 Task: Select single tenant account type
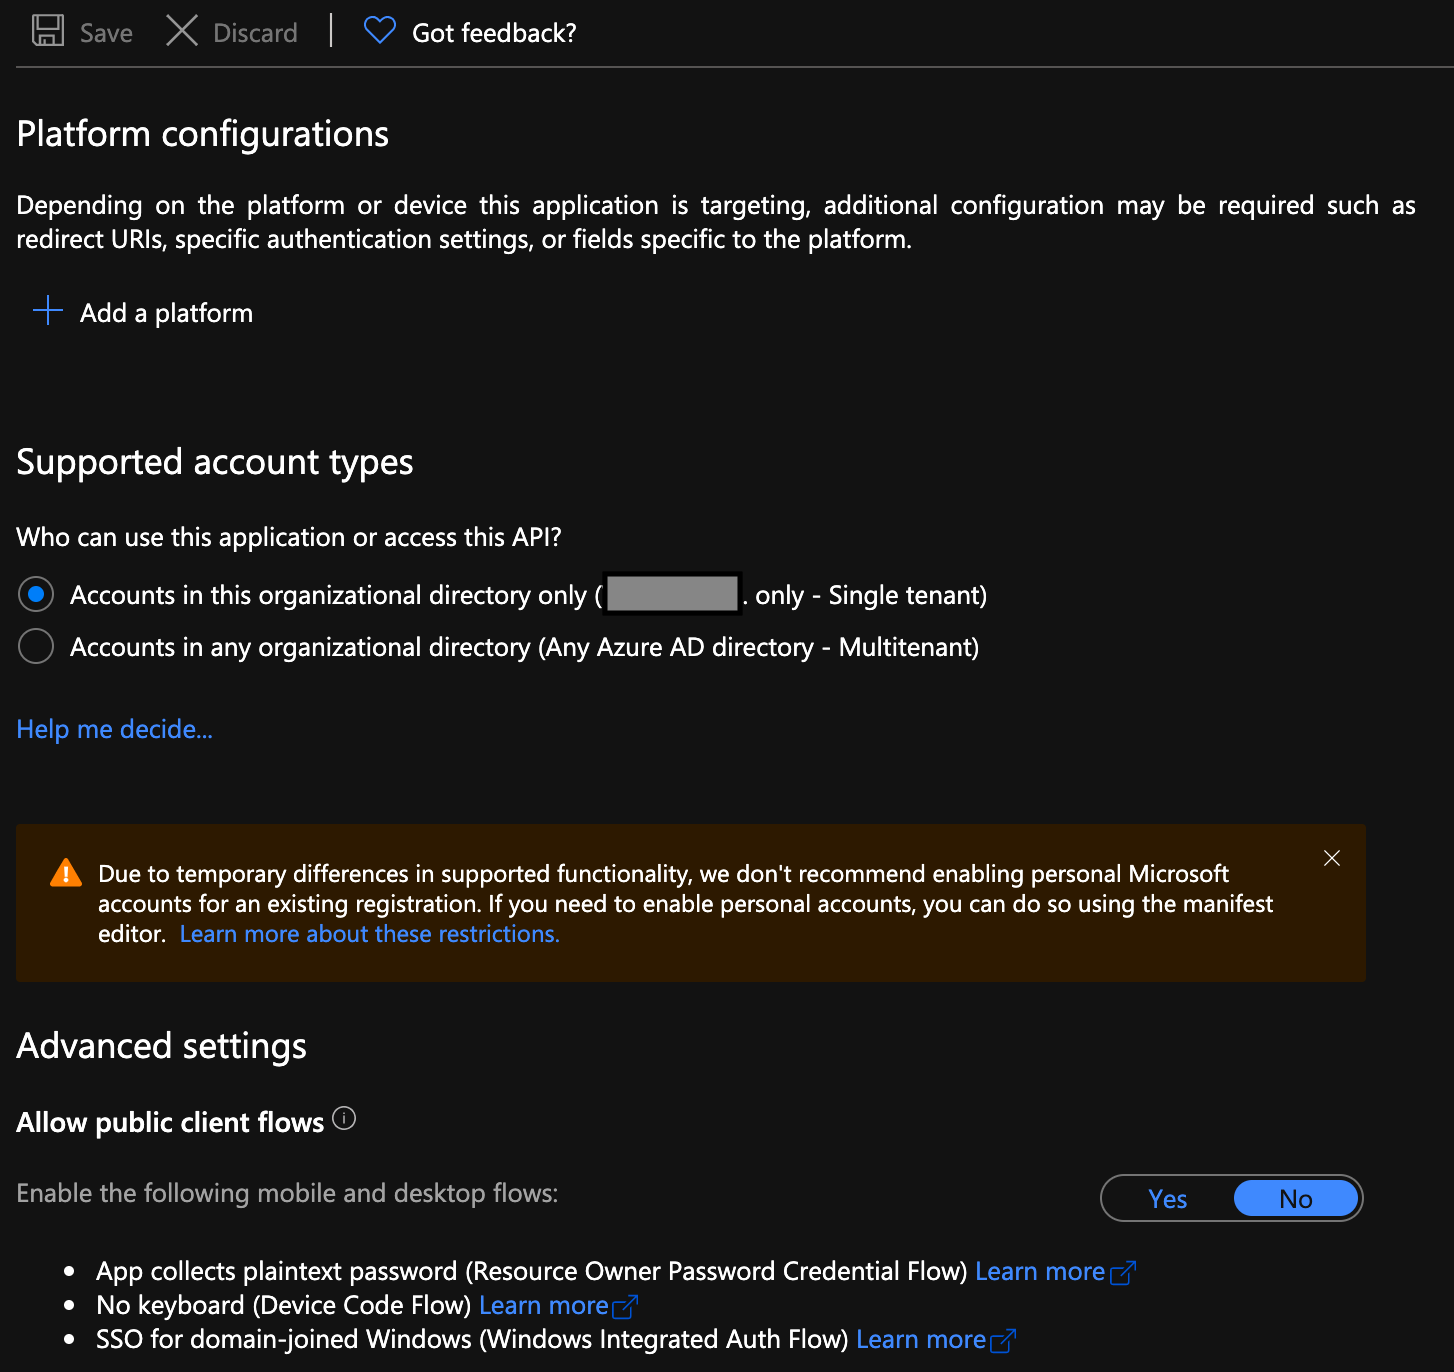pos(36,594)
